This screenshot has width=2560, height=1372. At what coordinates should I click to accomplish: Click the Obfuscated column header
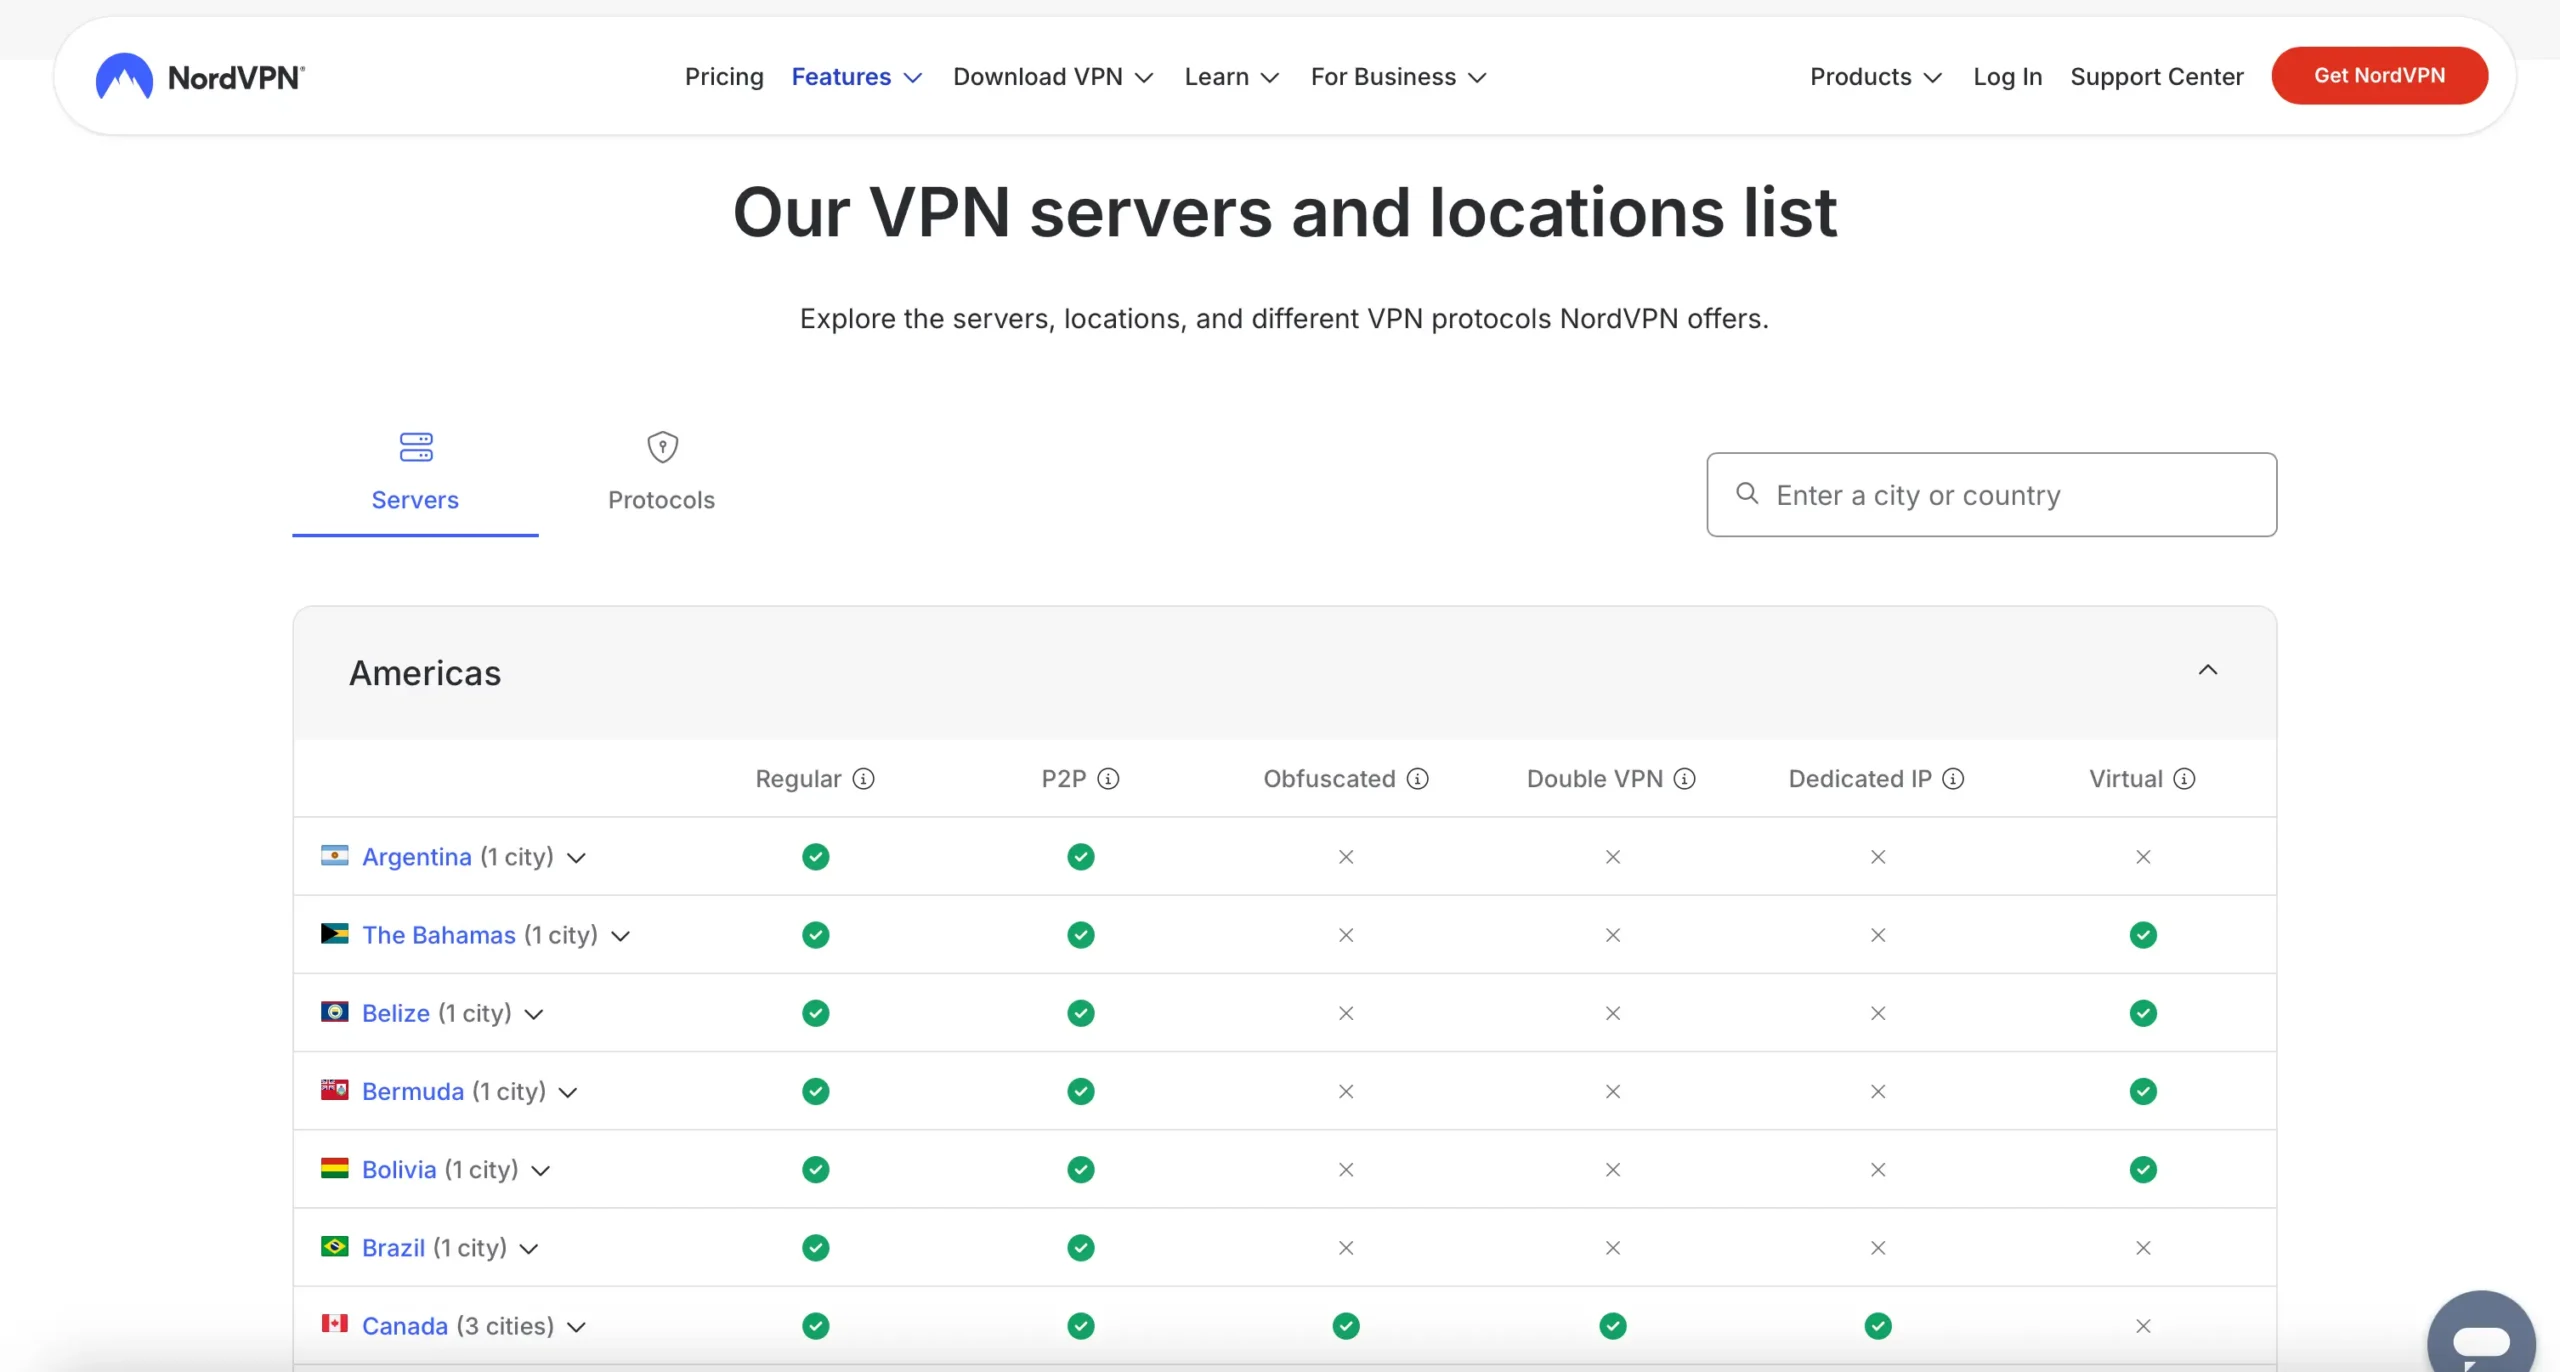pos(1329,779)
